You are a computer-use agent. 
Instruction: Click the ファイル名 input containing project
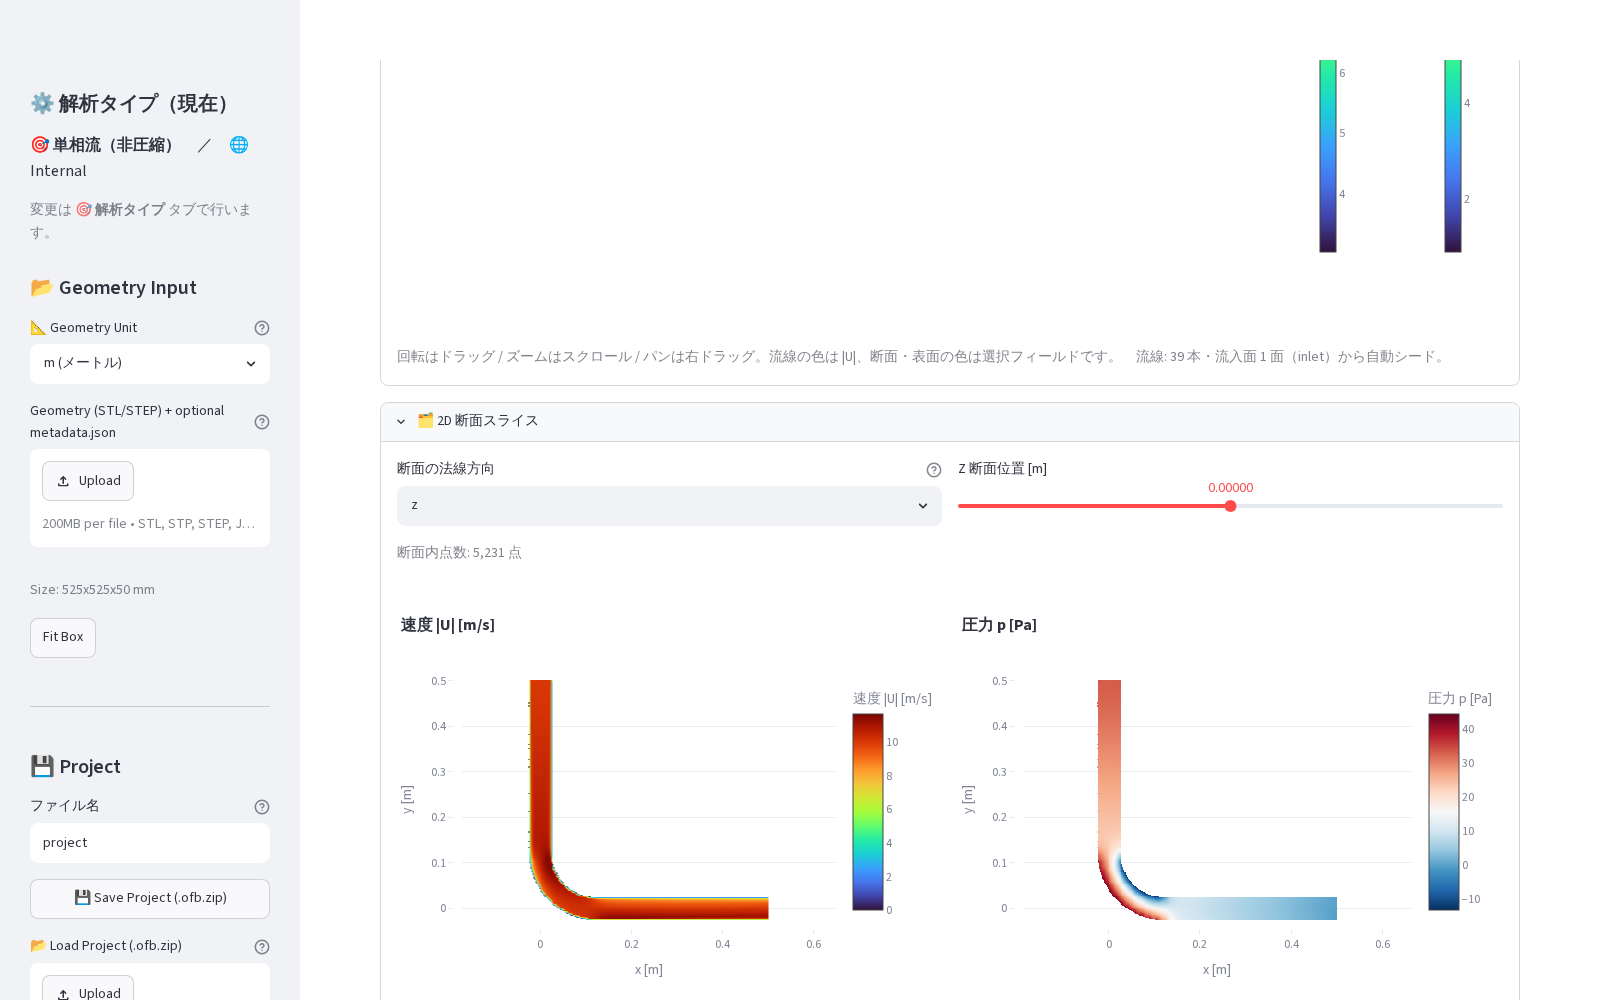pos(150,843)
